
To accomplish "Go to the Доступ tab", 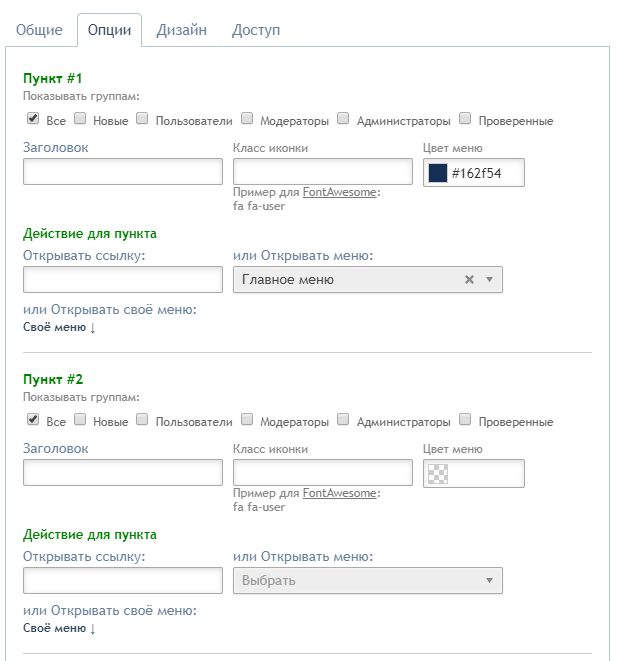I will 256,30.
